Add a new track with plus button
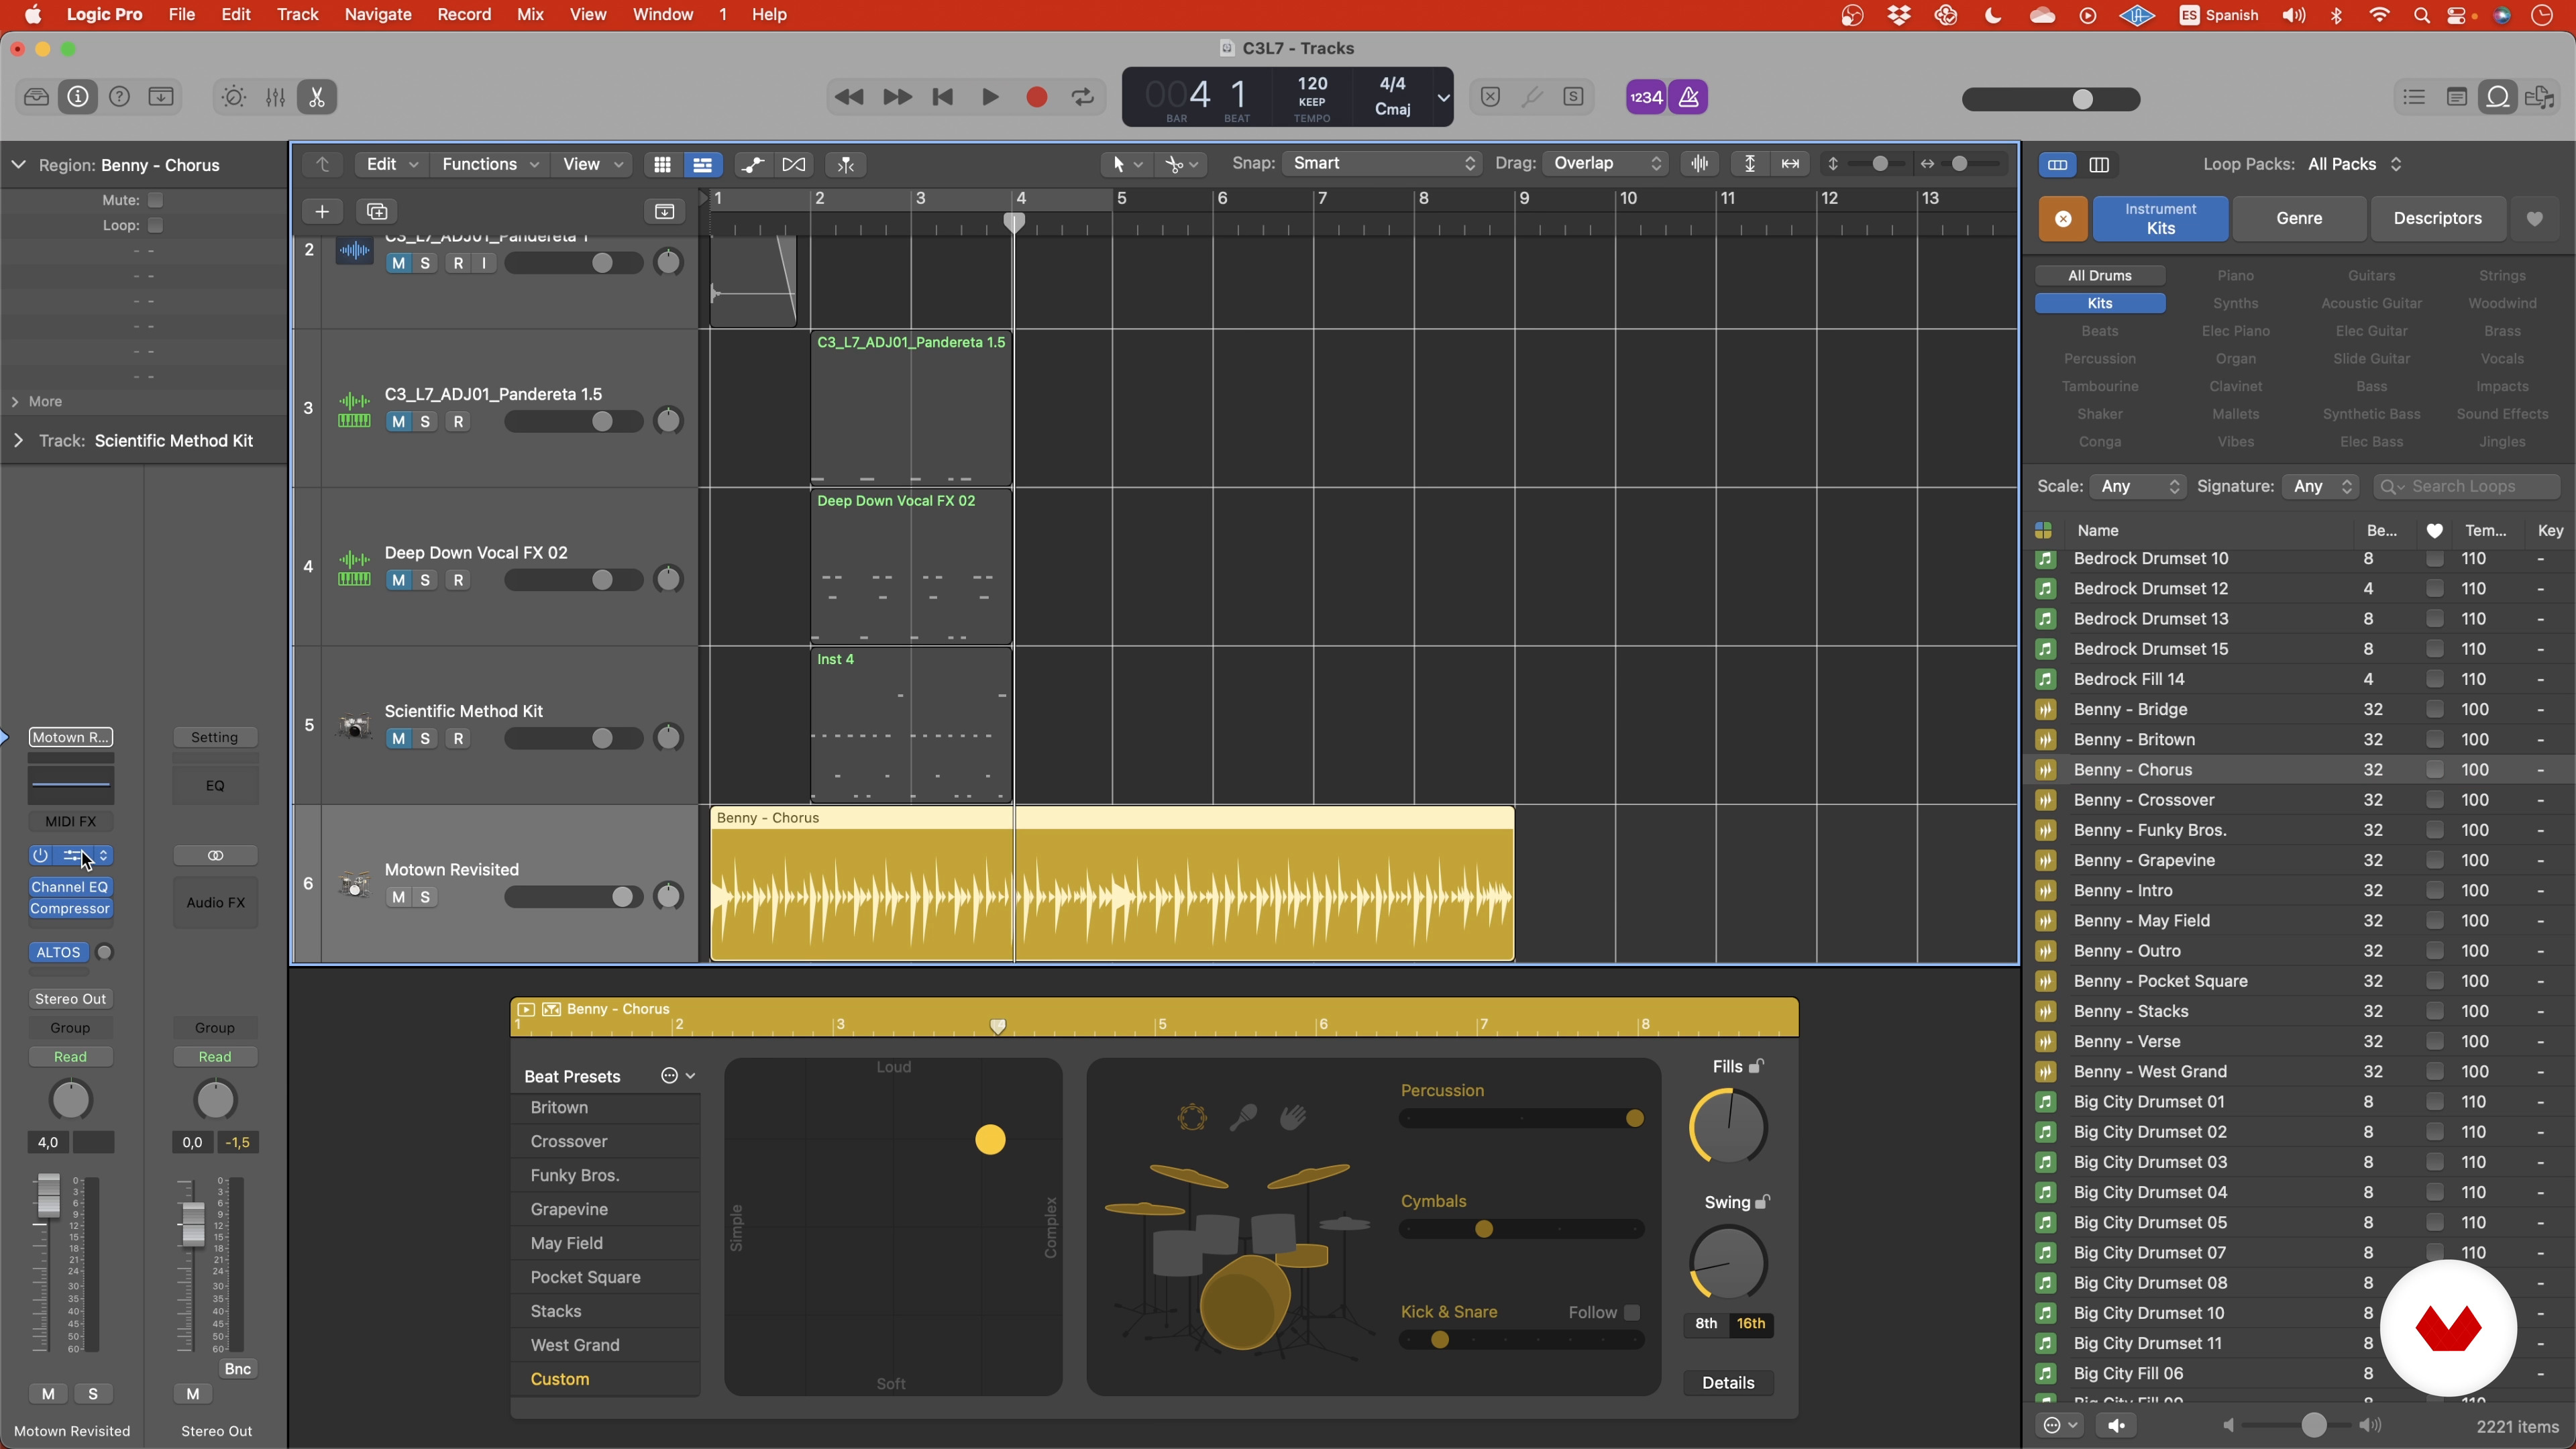2576x1449 pixels. [x=322, y=211]
